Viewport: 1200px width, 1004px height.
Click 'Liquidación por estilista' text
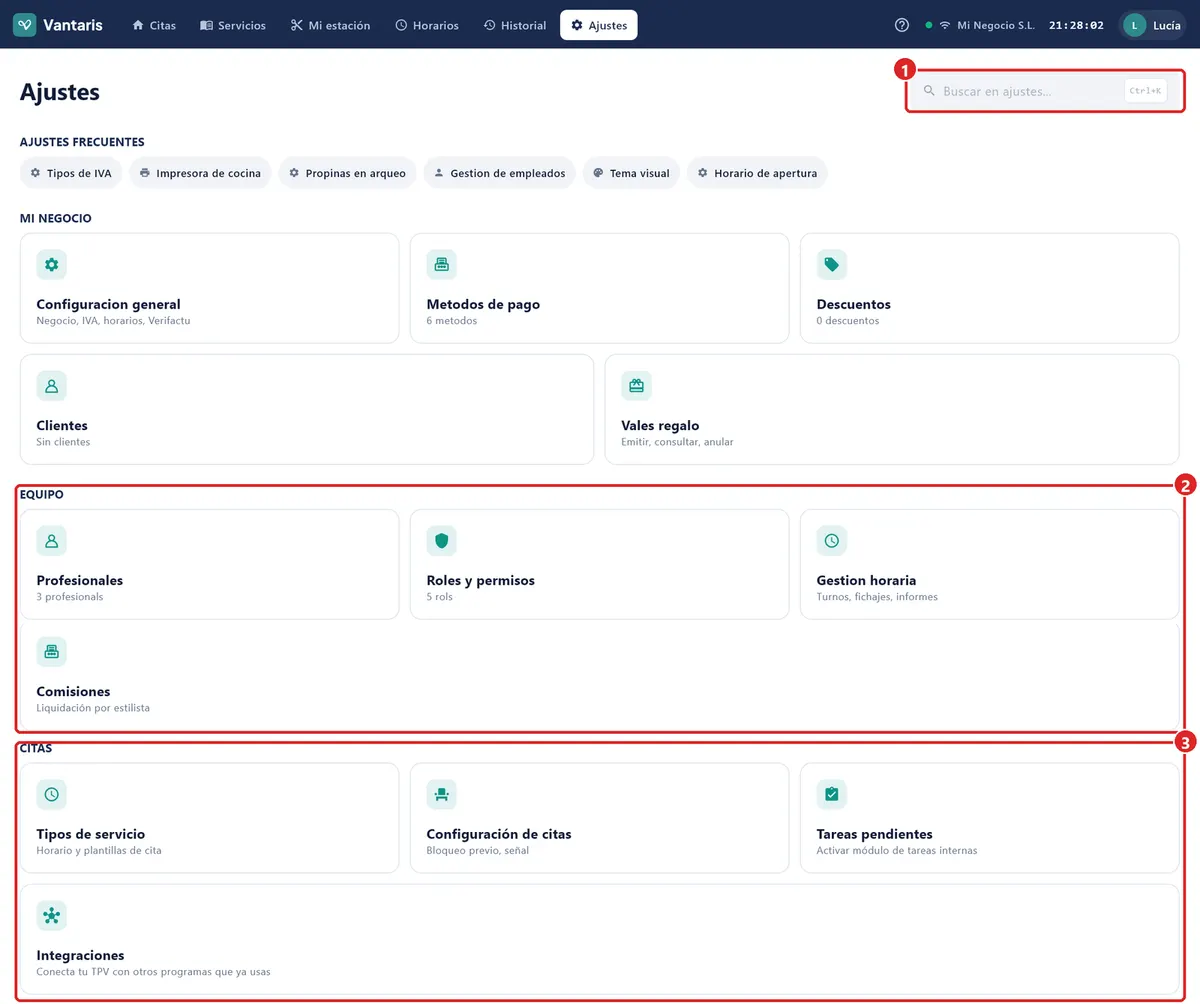[93, 708]
